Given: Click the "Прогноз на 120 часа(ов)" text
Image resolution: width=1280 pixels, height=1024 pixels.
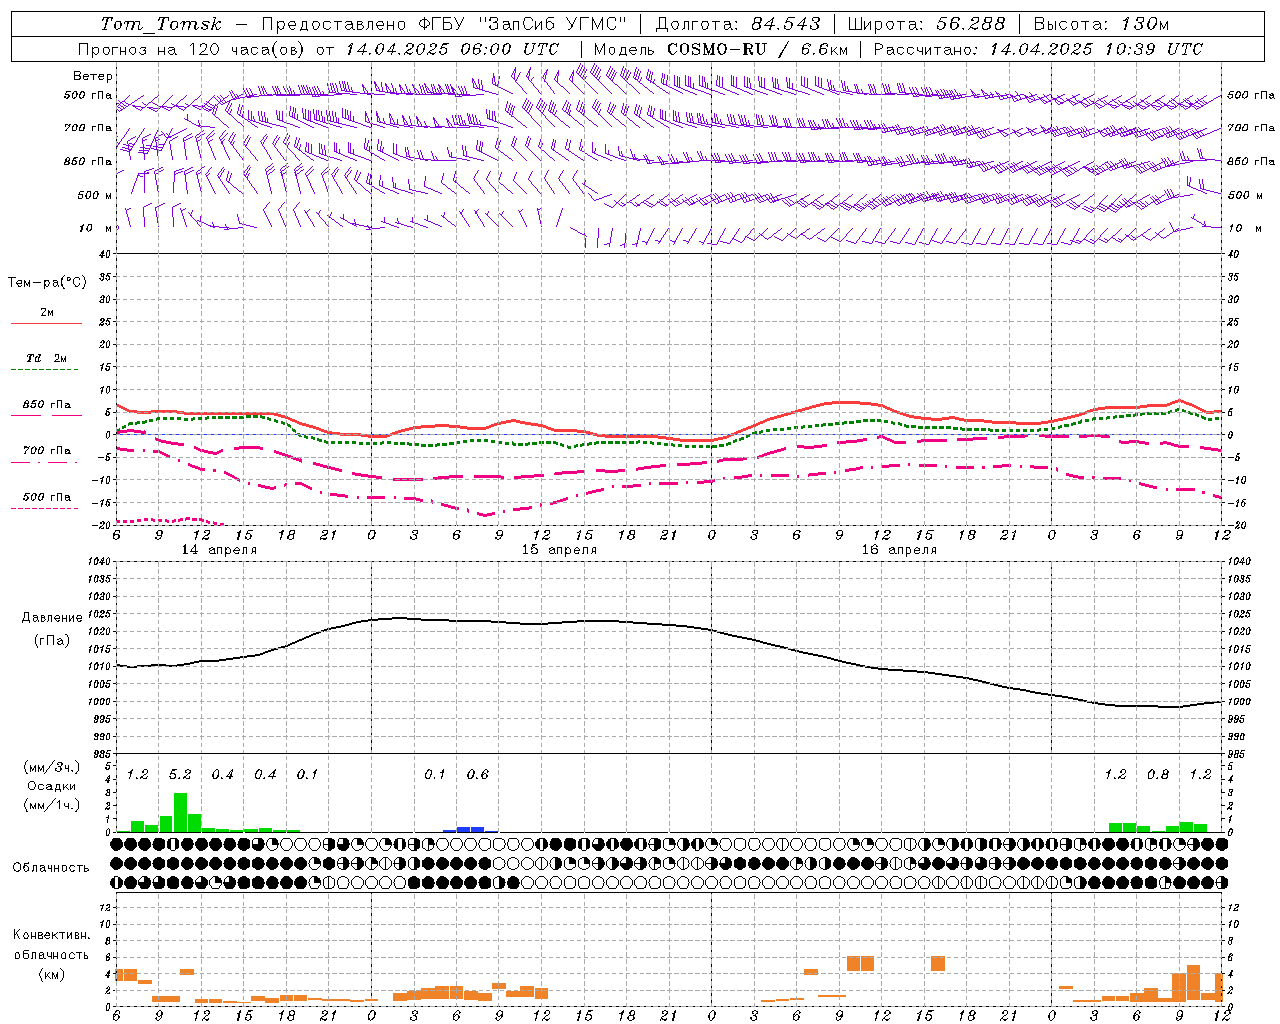Looking at the screenshot, I should (192, 49).
